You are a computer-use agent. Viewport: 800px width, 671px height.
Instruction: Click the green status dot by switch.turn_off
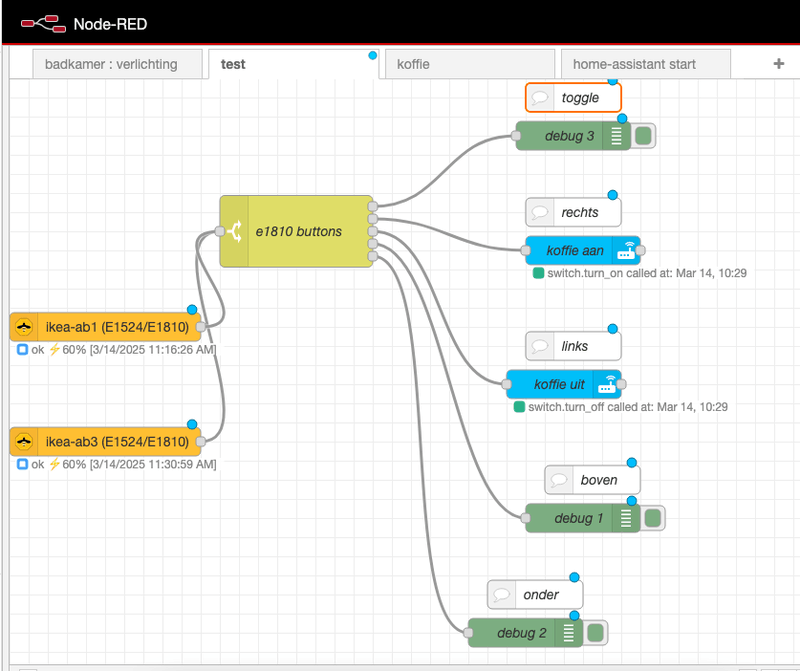[519, 407]
